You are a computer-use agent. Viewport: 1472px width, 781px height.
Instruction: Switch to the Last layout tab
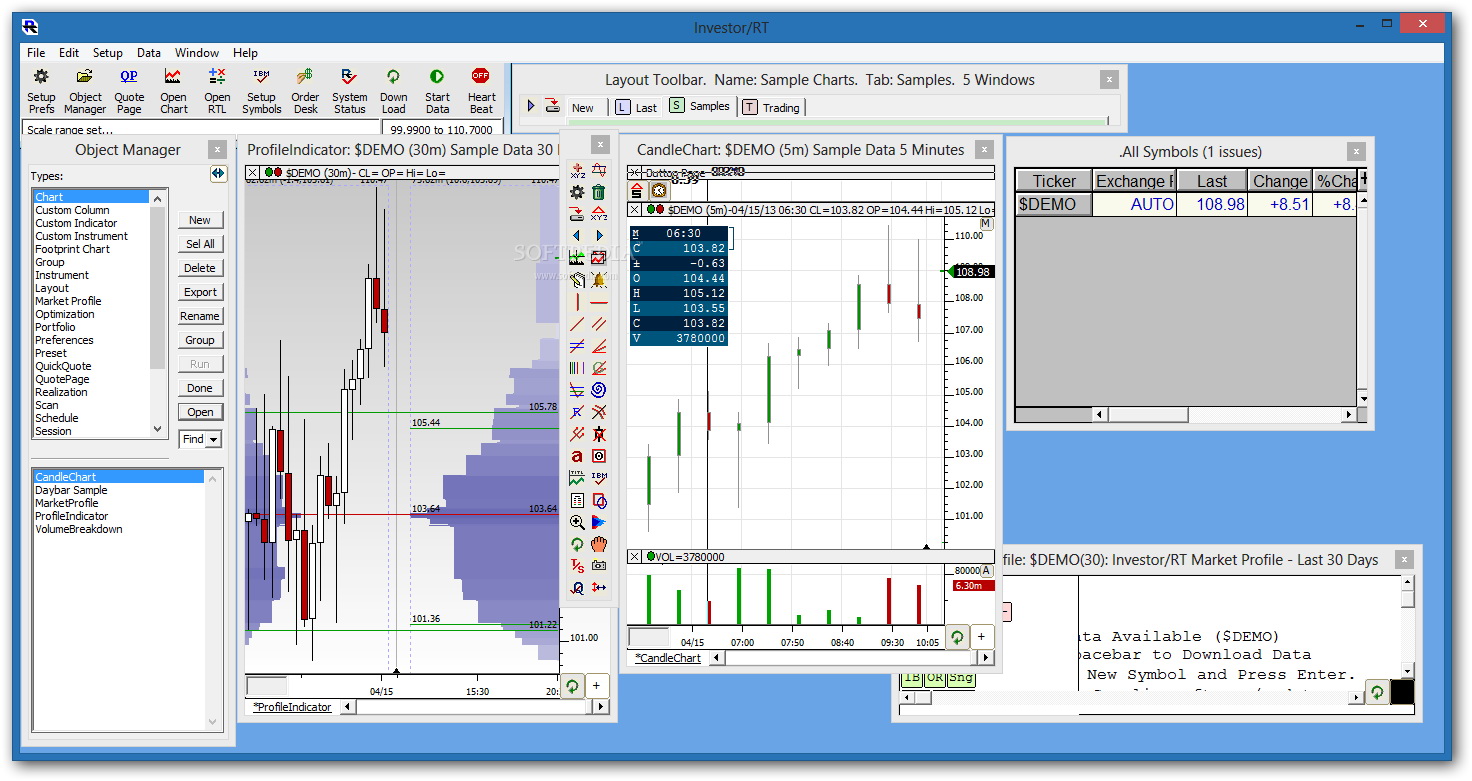[x=637, y=107]
